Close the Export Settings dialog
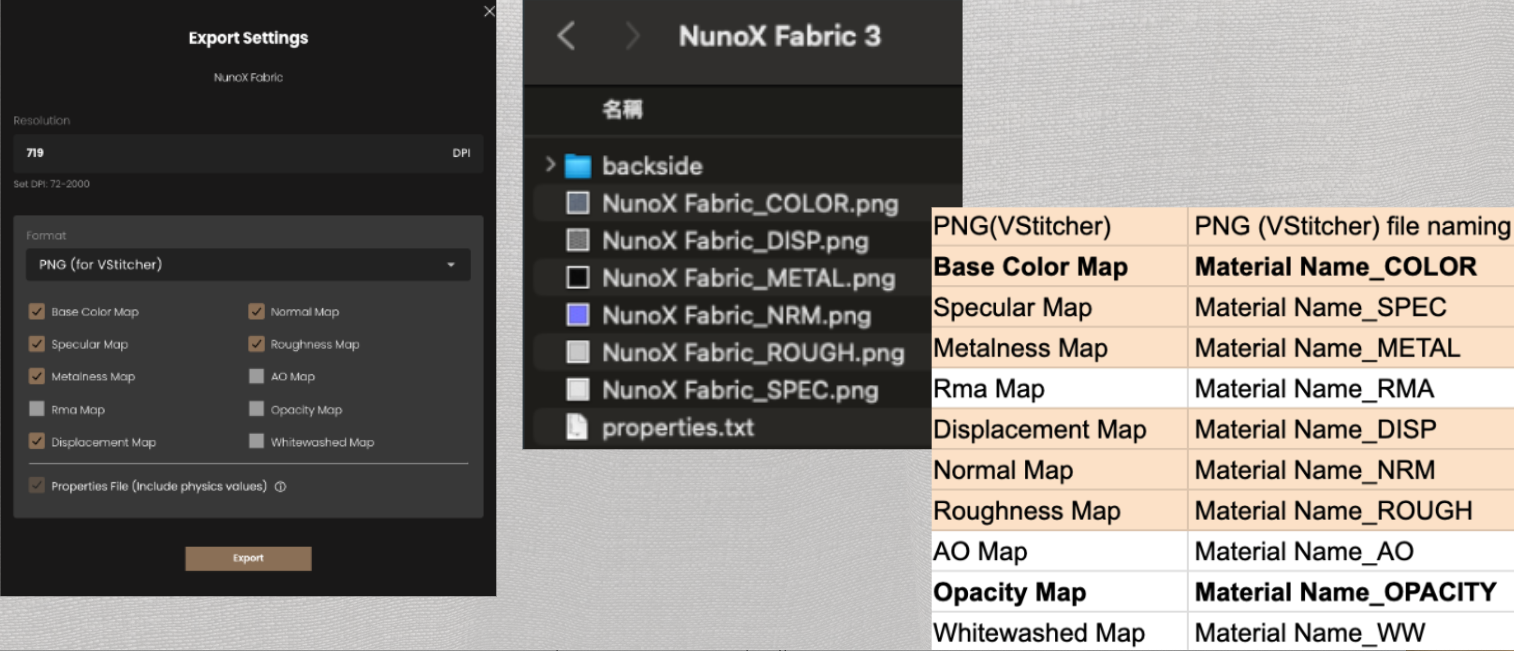The width and height of the screenshot is (1514, 651). click(489, 12)
